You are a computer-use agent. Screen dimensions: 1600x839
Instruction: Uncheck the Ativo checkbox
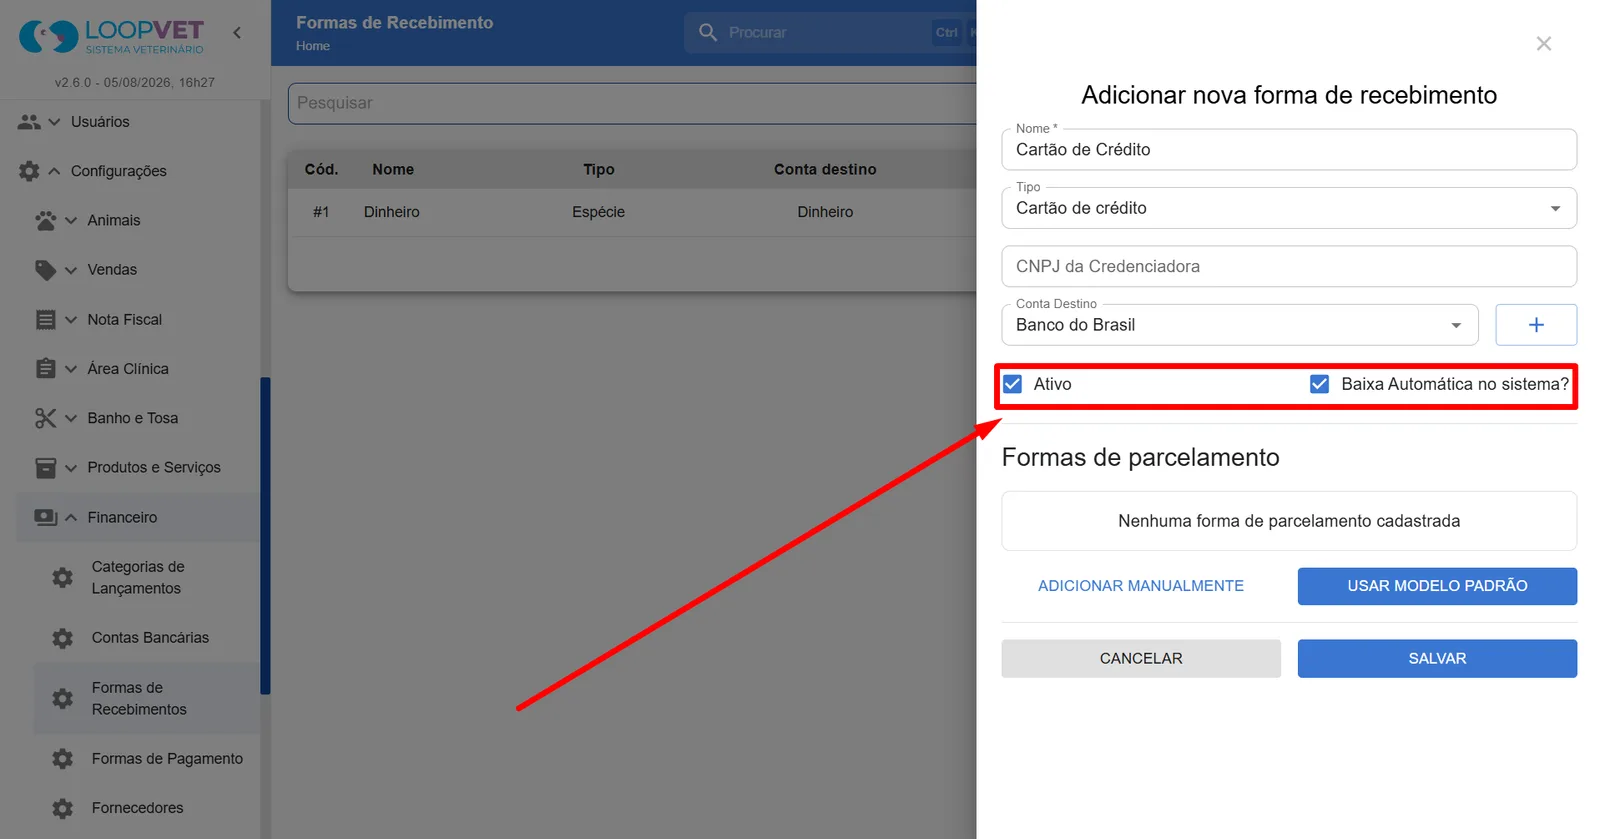coord(1013,384)
